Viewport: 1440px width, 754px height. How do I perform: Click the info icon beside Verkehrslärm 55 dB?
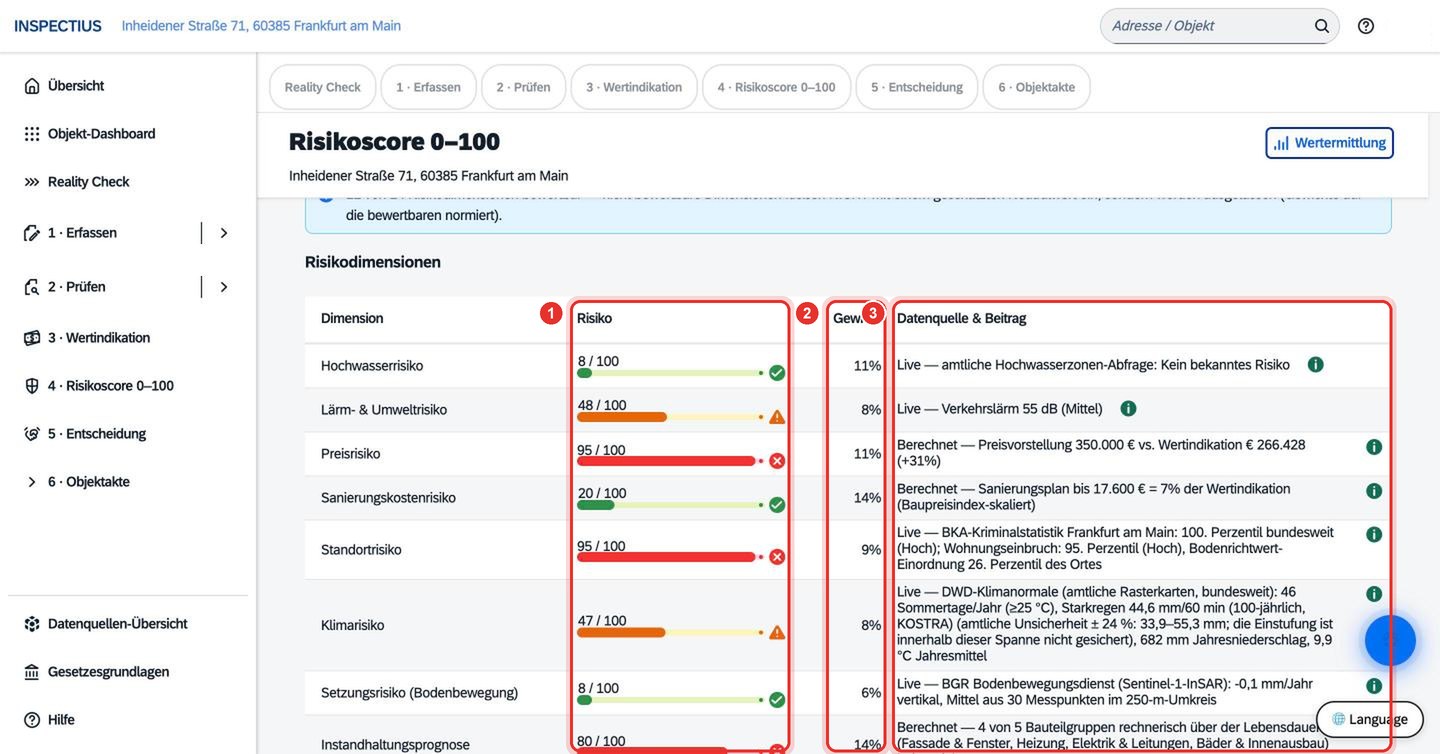pos(1128,409)
